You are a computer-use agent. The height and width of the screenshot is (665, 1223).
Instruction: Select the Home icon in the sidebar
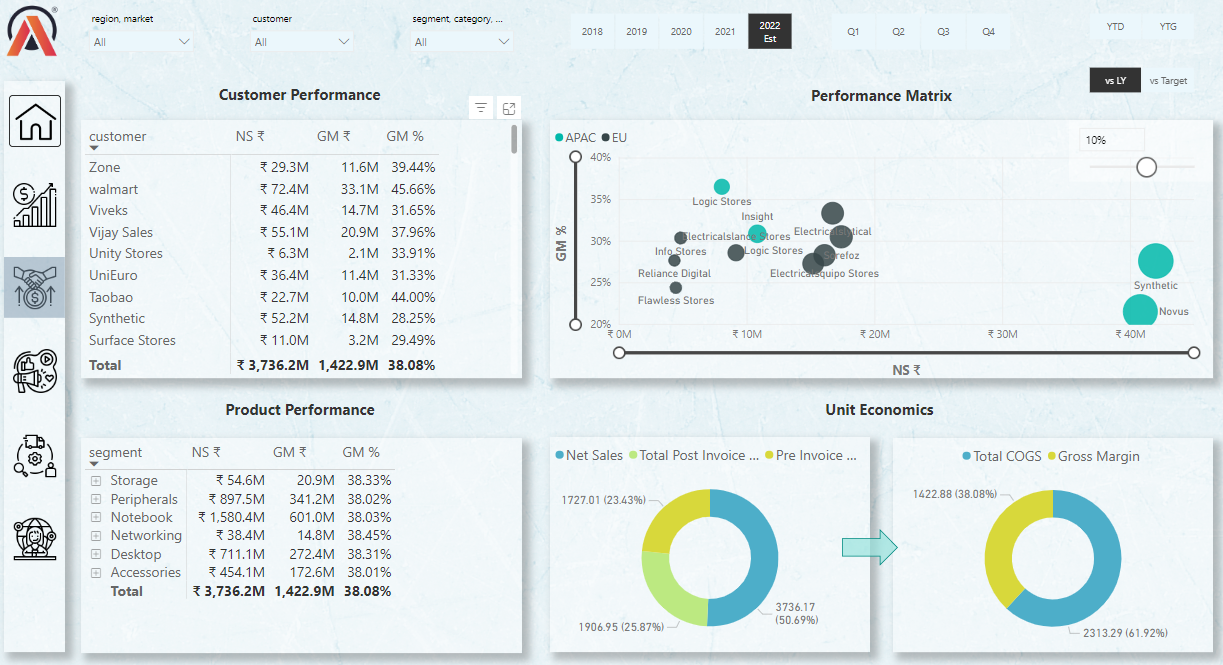pyautogui.click(x=34, y=120)
